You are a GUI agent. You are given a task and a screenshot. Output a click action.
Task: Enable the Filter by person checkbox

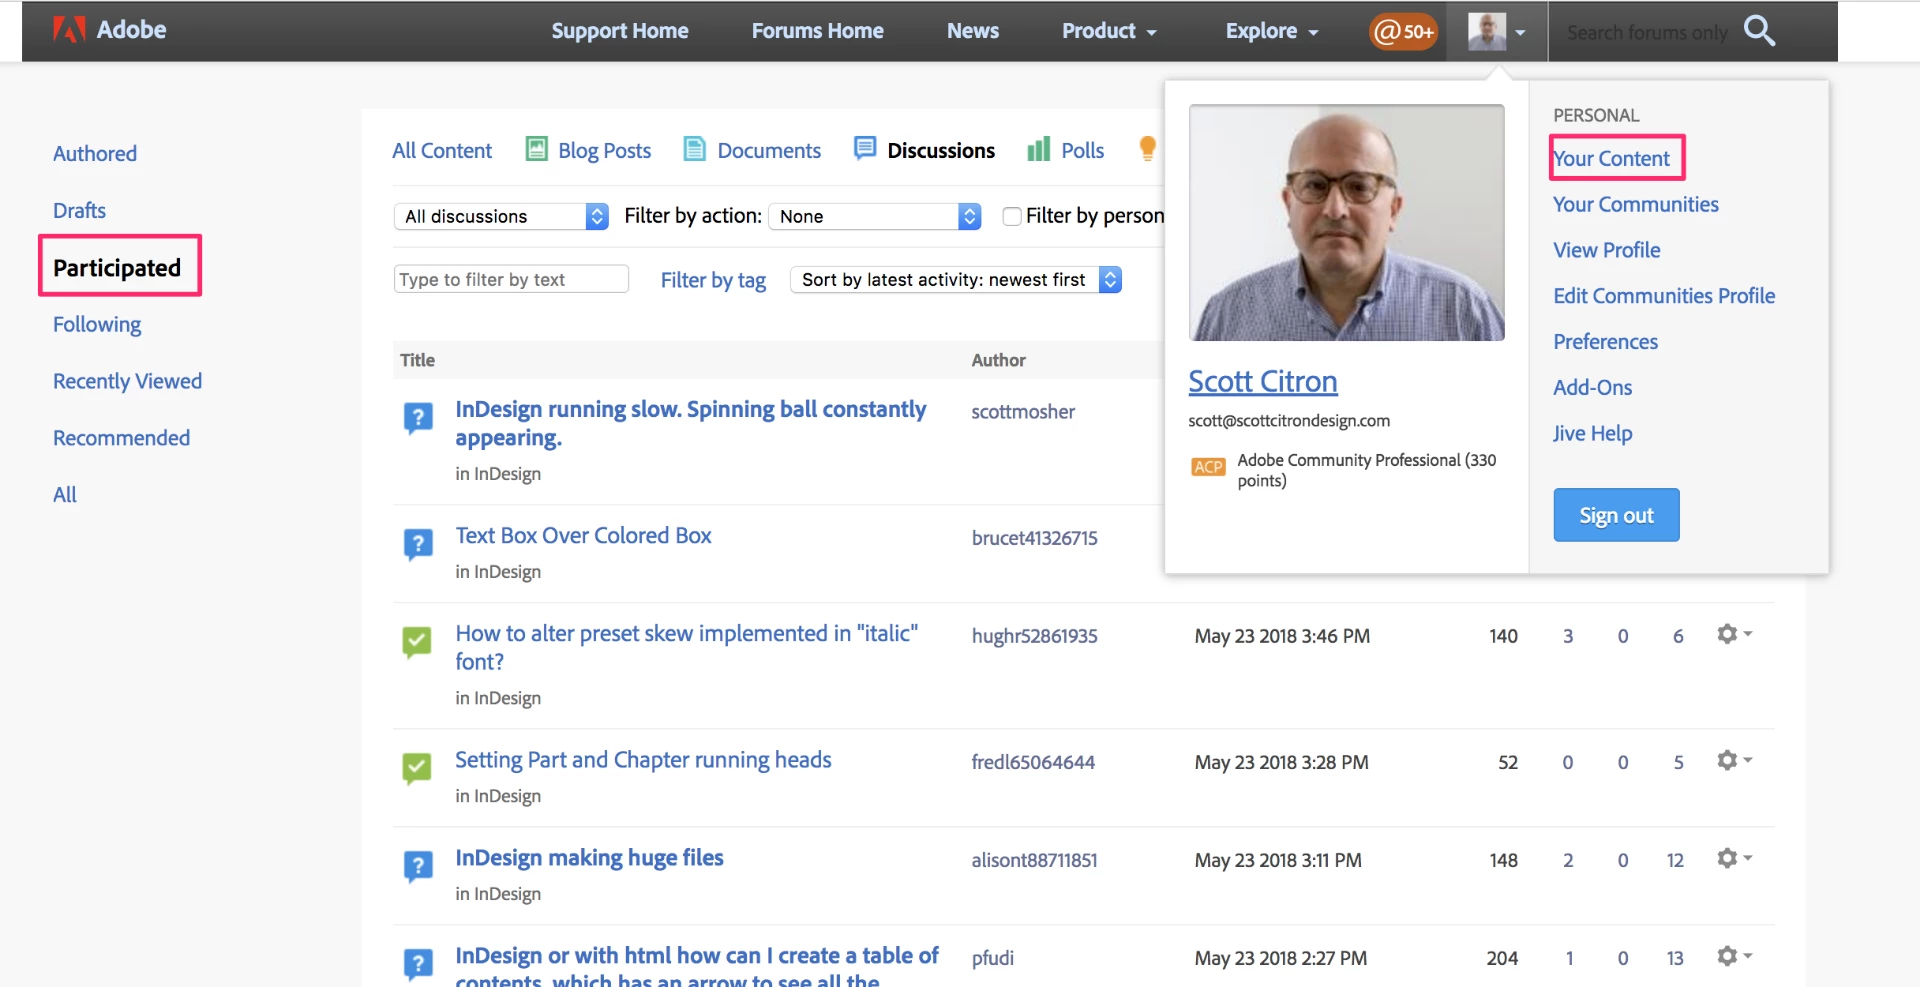point(1012,216)
